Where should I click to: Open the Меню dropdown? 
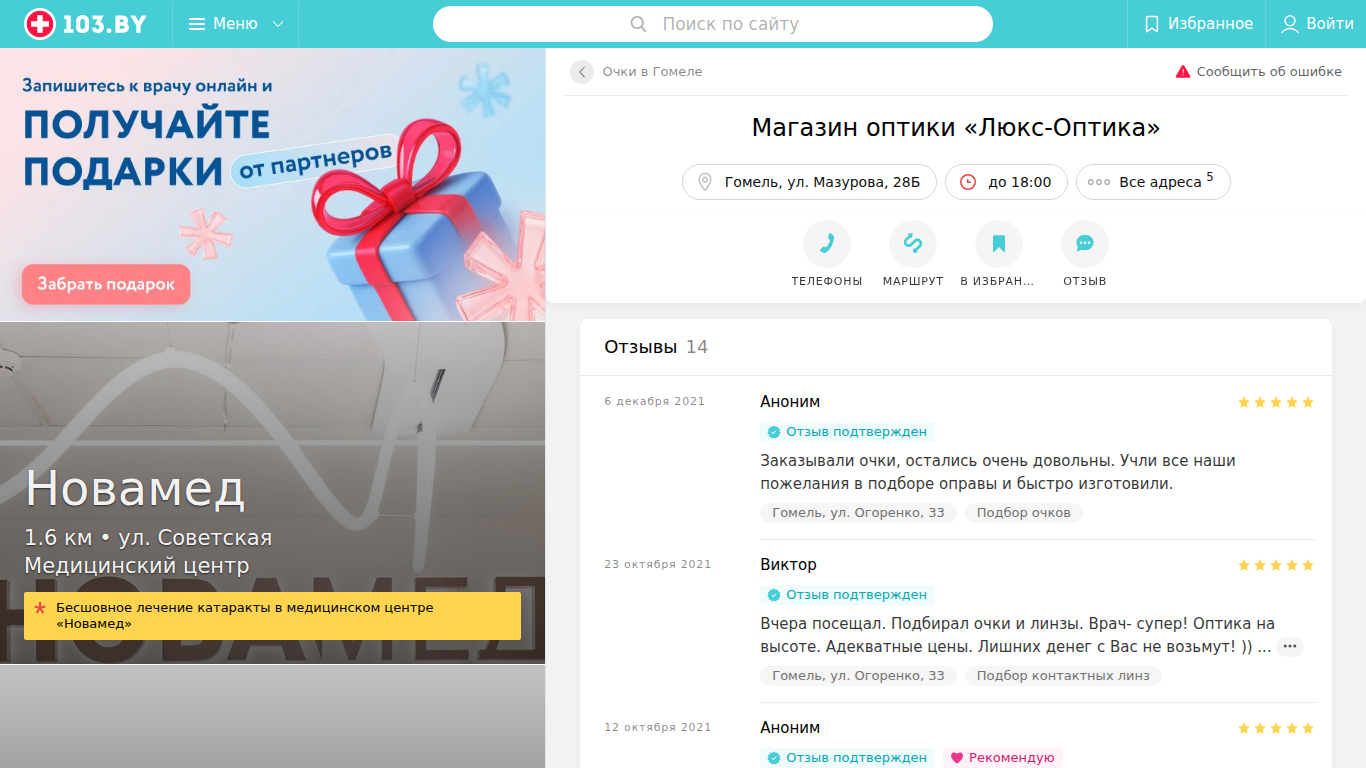click(x=236, y=24)
